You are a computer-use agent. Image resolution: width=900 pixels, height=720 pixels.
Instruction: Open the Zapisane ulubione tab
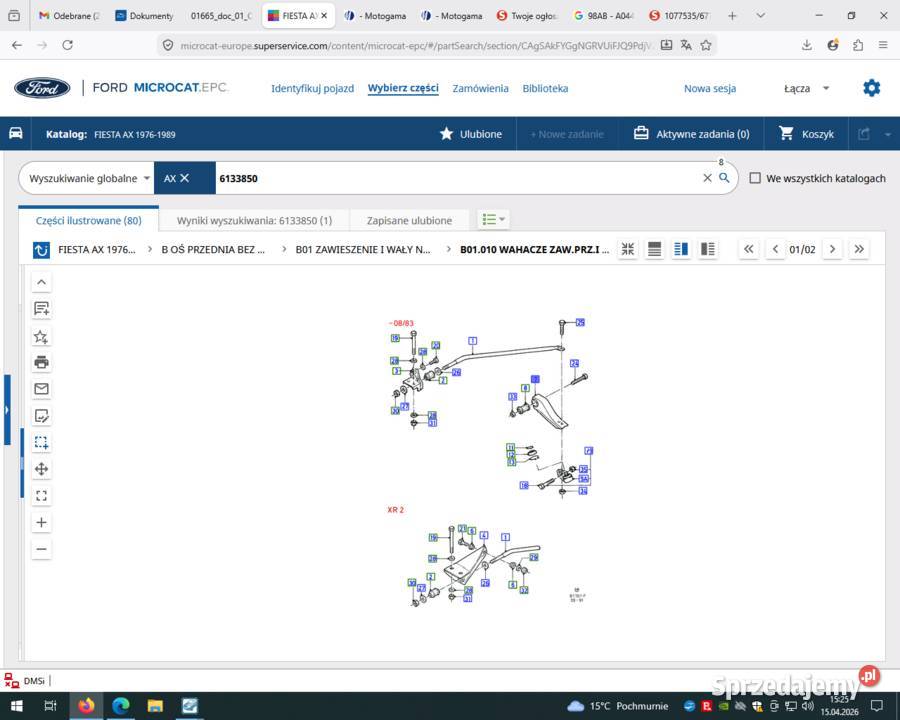pyautogui.click(x=409, y=220)
